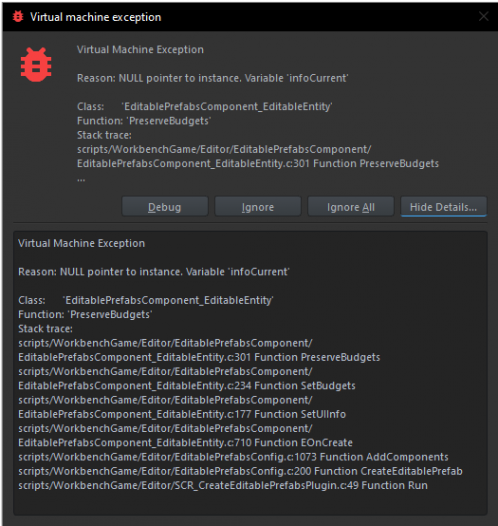Viewport: 498px width, 526px height.
Task: Select the Reason line in the top summary
Action: coord(213,78)
